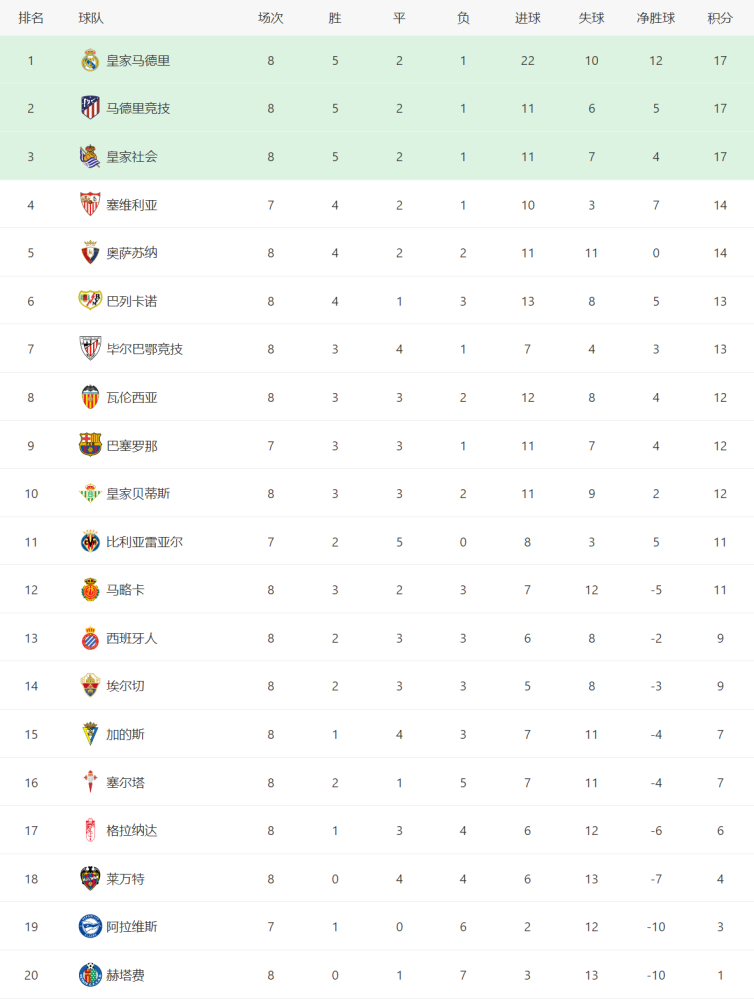Click the Valencia (瓦伦西亚) bat crest
This screenshot has width=754, height=1000.
coord(90,397)
